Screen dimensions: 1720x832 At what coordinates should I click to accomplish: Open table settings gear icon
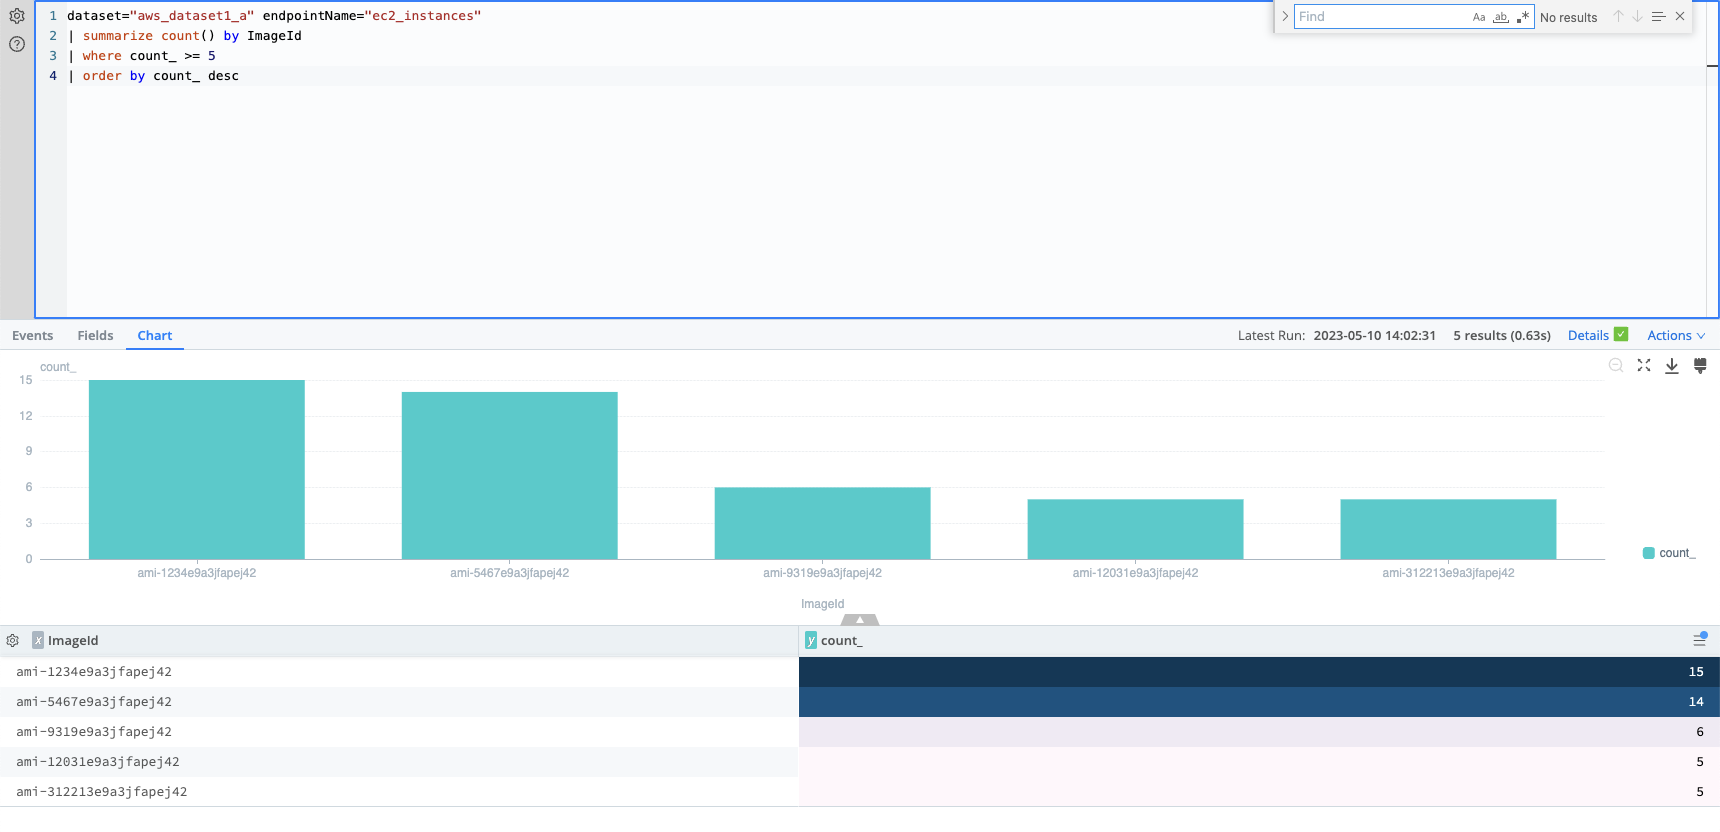click(13, 641)
